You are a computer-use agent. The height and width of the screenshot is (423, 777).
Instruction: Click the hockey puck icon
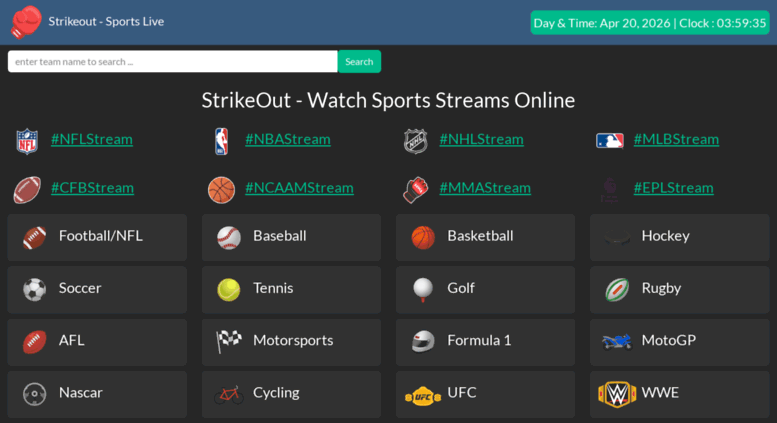(617, 238)
